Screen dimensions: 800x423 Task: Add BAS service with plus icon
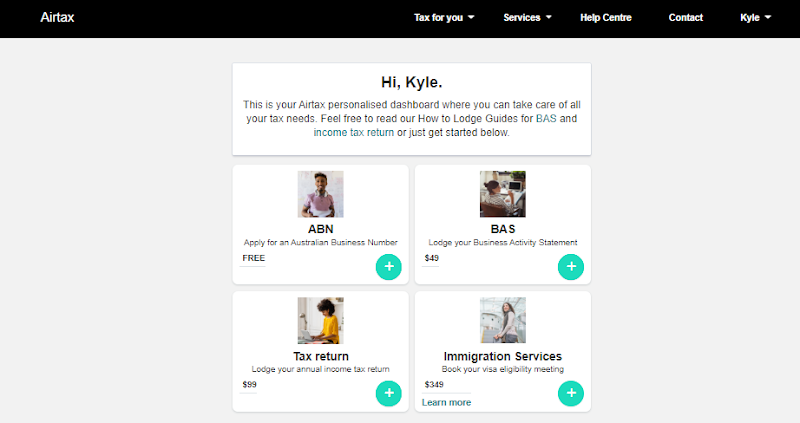pyautogui.click(x=571, y=267)
